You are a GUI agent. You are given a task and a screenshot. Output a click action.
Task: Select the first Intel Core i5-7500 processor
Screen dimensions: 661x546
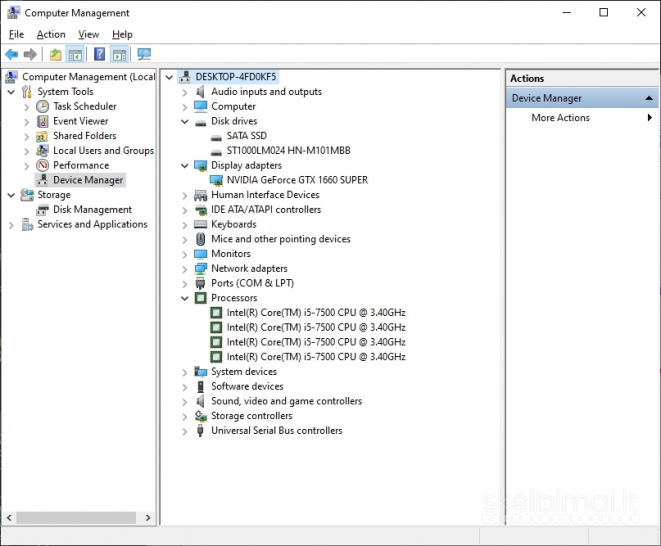pyautogui.click(x=316, y=313)
